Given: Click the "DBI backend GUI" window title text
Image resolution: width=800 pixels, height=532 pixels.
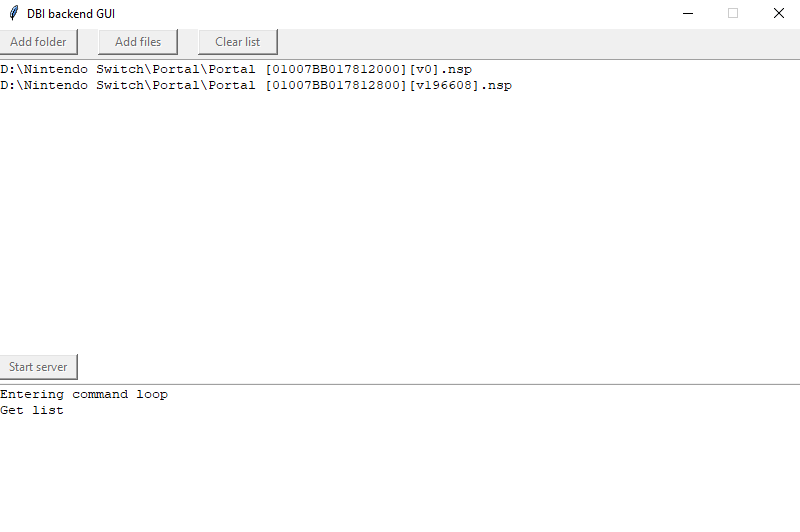Looking at the screenshot, I should [x=71, y=14].
